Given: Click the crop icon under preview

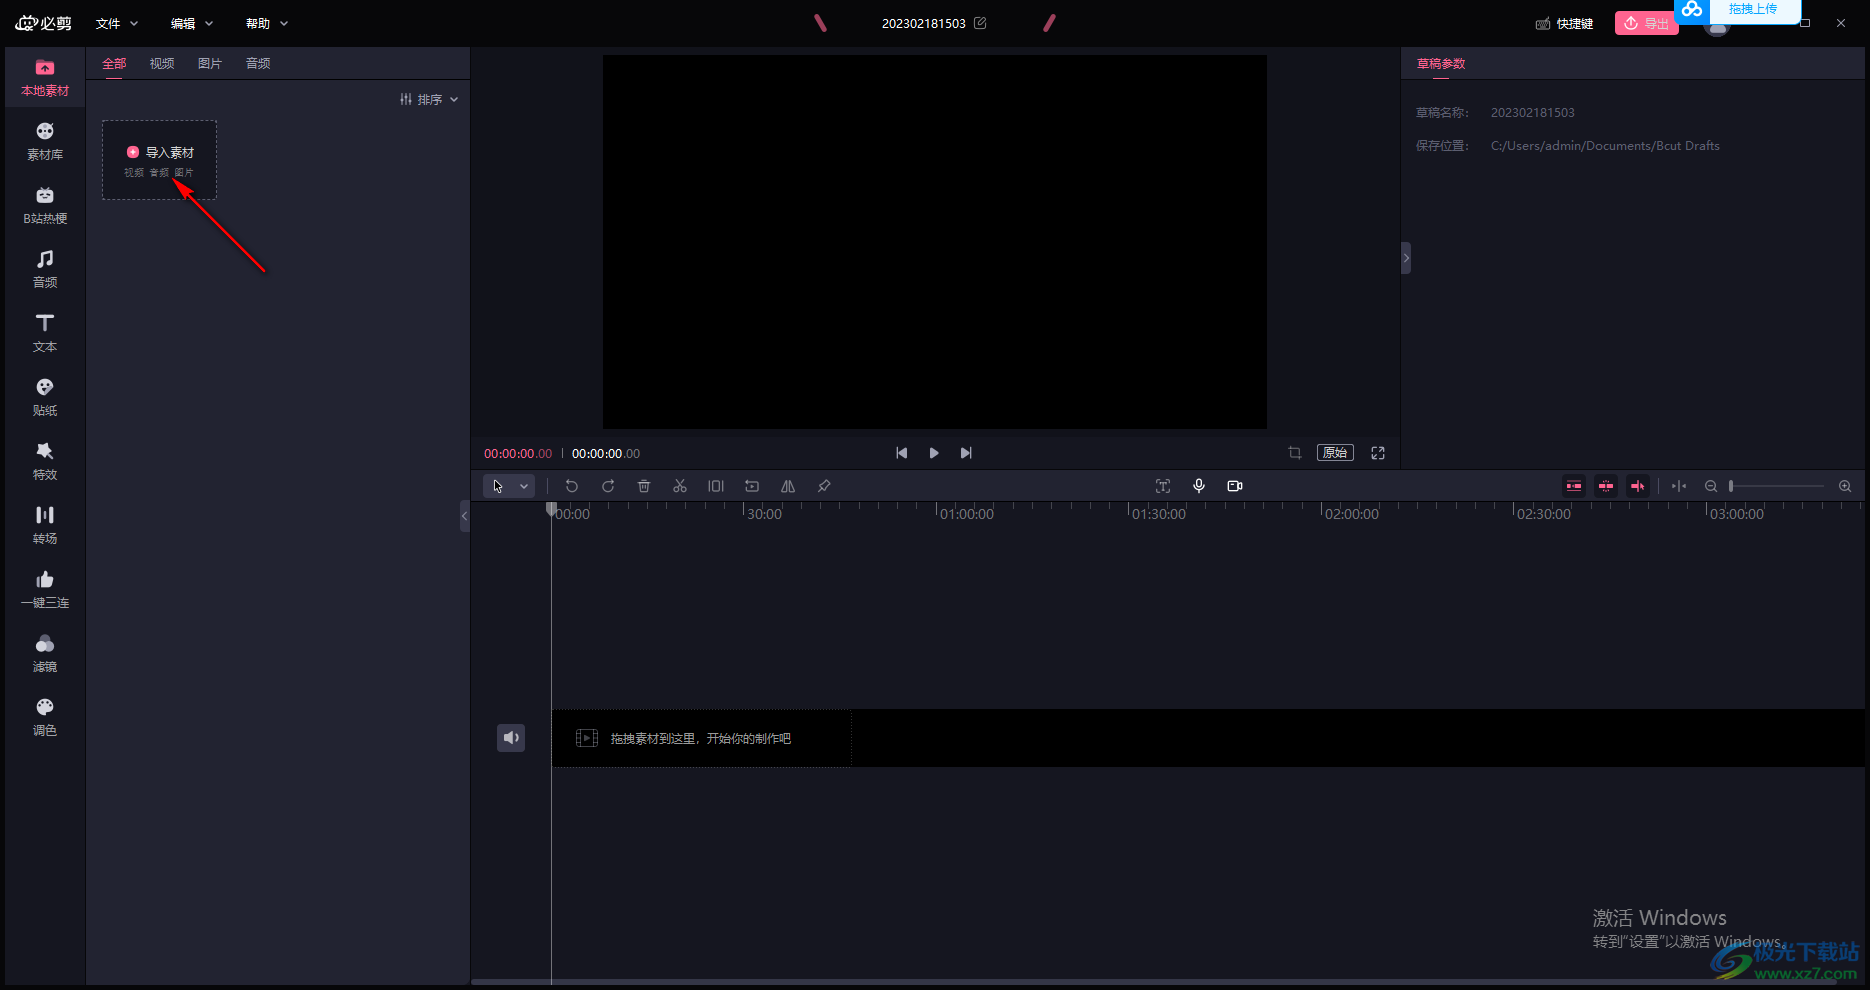Looking at the screenshot, I should (x=1295, y=453).
